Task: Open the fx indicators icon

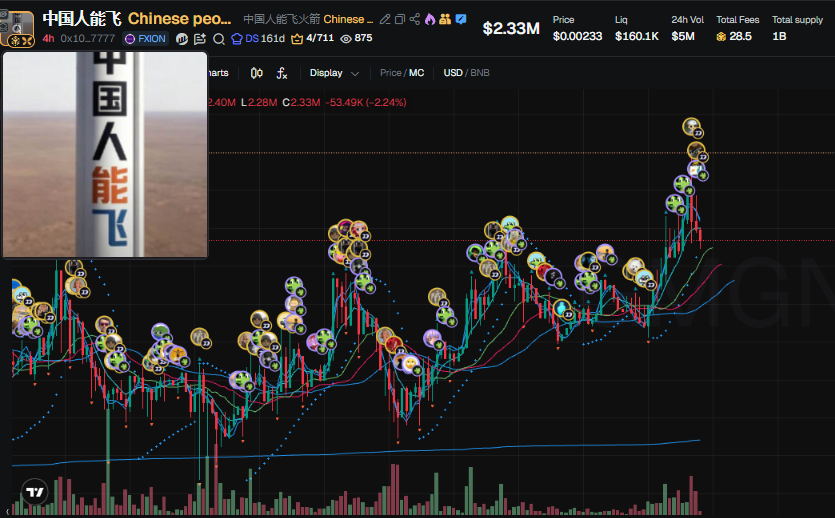Action: tap(282, 73)
